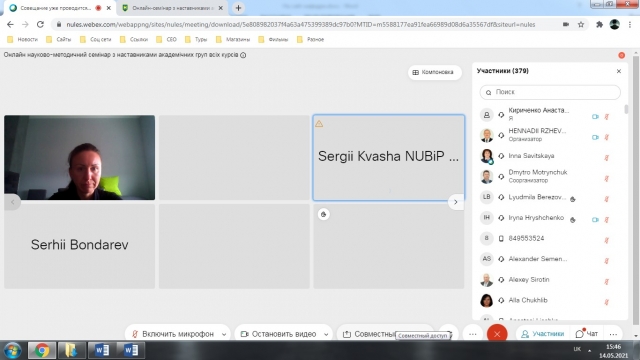Select the woman's webcam video tile
Image resolution: width=640 pixels, height=360 pixels.
click(x=80, y=158)
